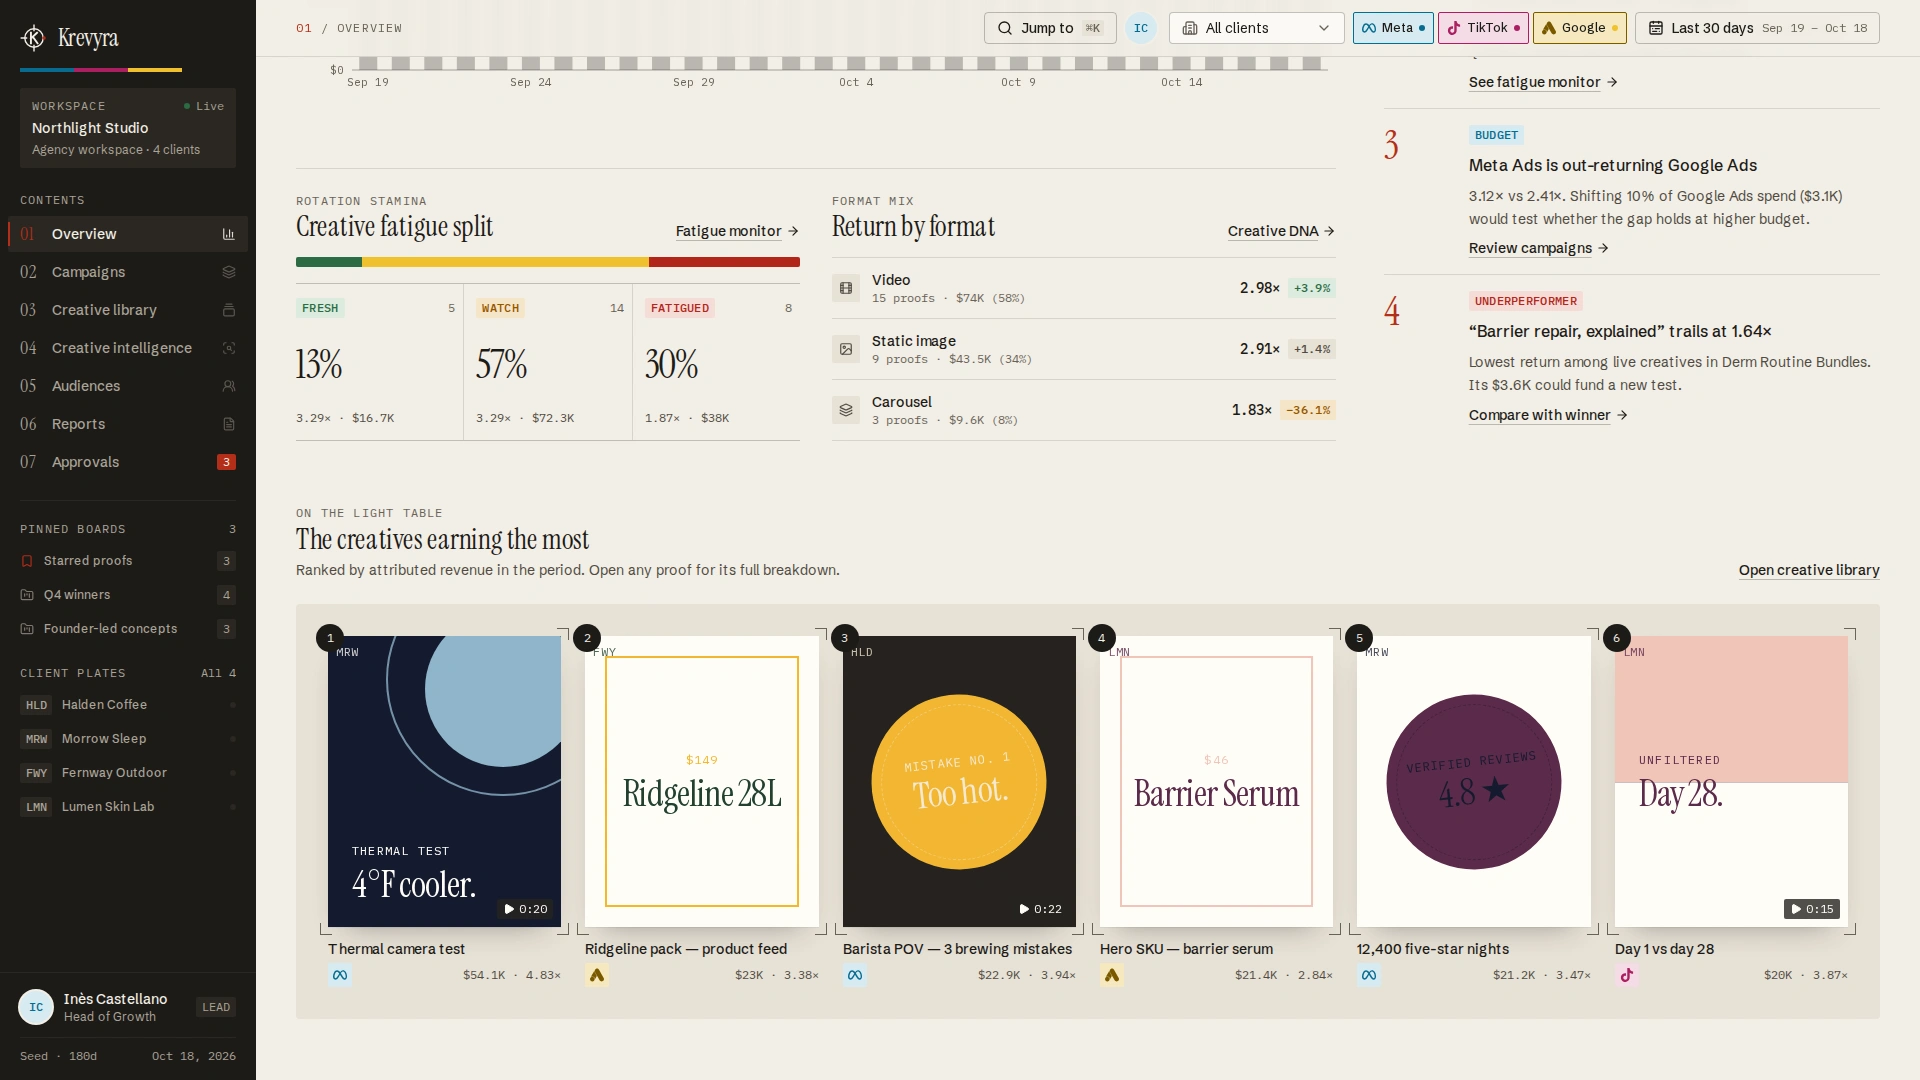Select Lumen Skin Lab client plate
The height and width of the screenshot is (1080, 1920).
(128, 807)
